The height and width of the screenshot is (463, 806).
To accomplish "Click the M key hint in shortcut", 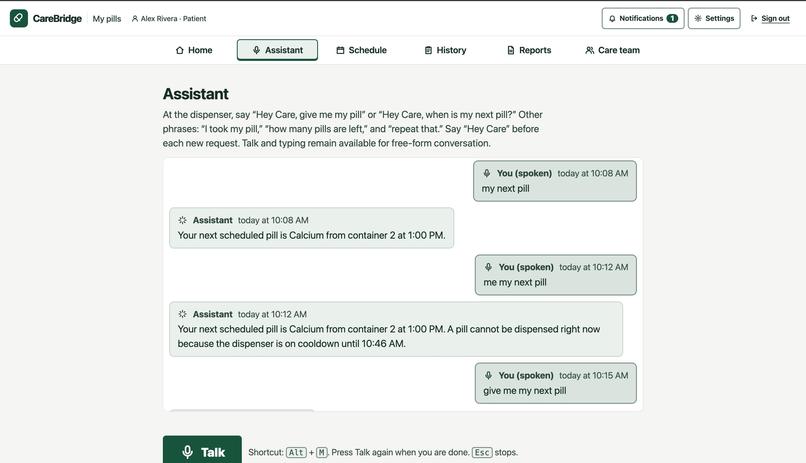I will click(x=321, y=453).
